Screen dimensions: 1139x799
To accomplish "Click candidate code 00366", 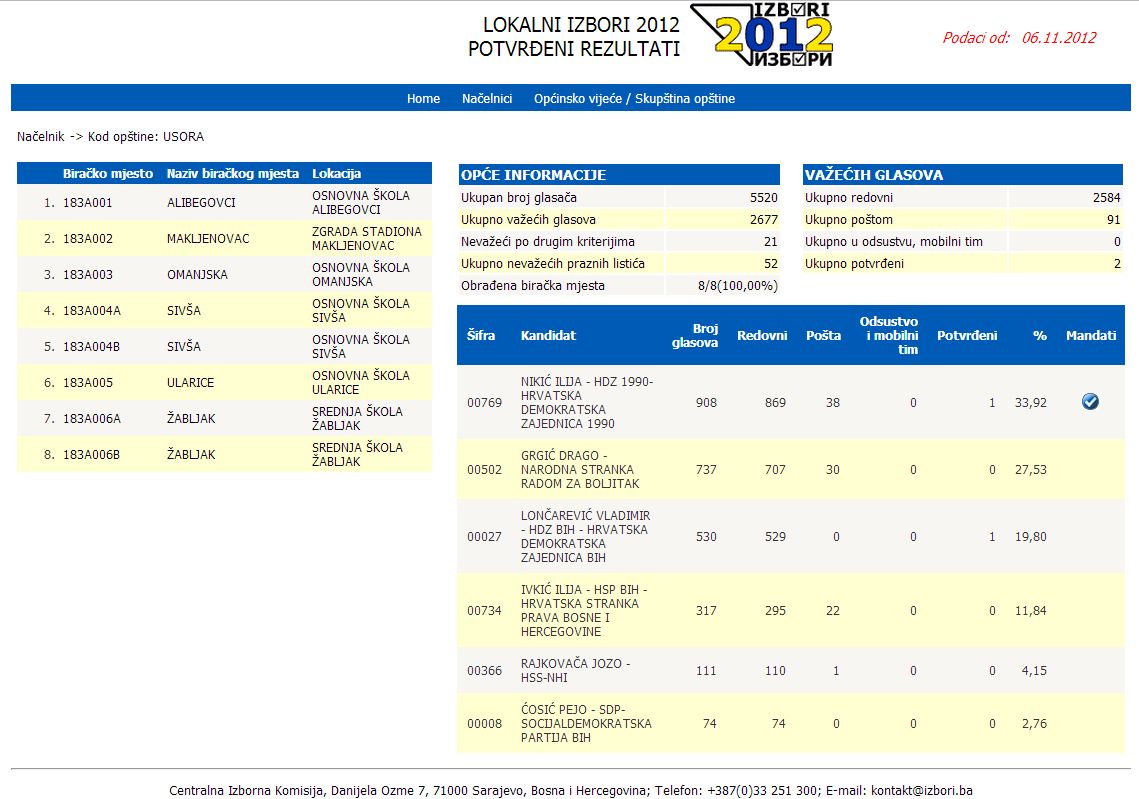I will click(x=485, y=670).
